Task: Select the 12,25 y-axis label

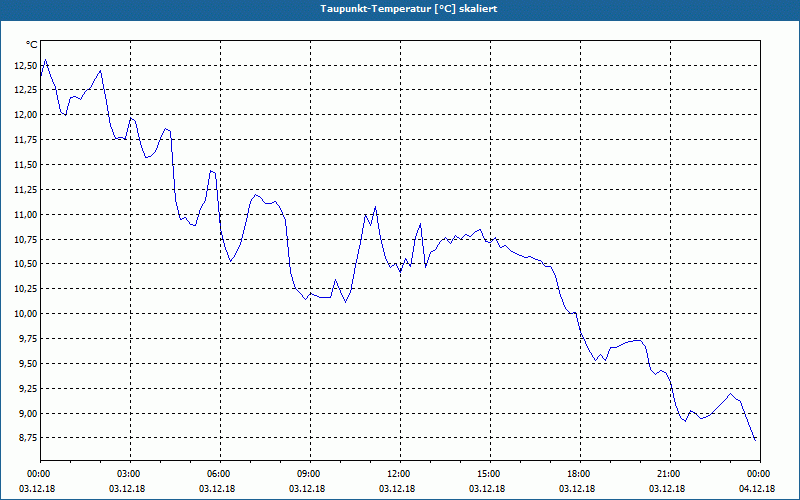Action: click(26, 90)
